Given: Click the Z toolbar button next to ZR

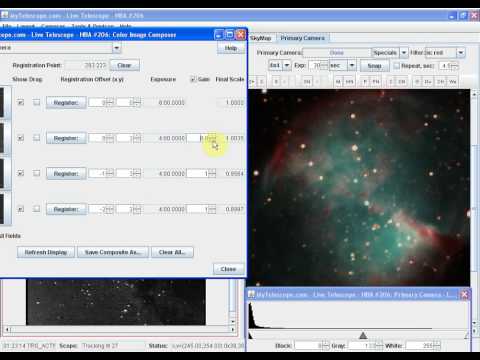Looking at the screenshot, I should click(391, 81).
